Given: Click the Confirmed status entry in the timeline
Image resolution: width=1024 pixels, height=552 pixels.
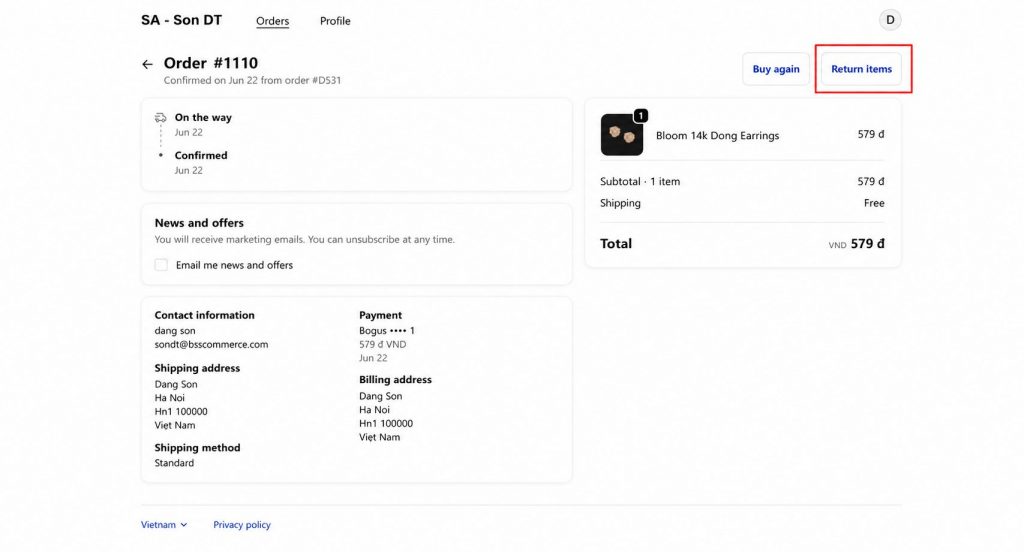Looking at the screenshot, I should pyautogui.click(x=200, y=155).
